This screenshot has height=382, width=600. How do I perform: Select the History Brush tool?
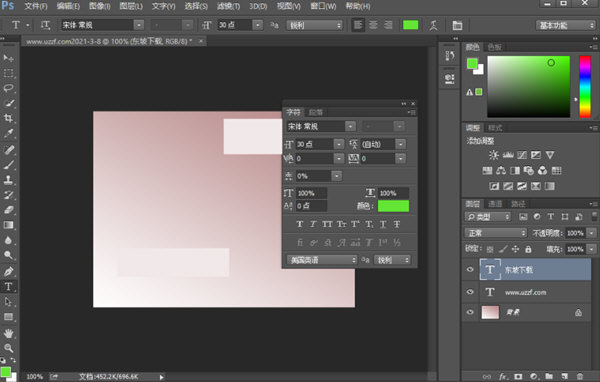8,195
